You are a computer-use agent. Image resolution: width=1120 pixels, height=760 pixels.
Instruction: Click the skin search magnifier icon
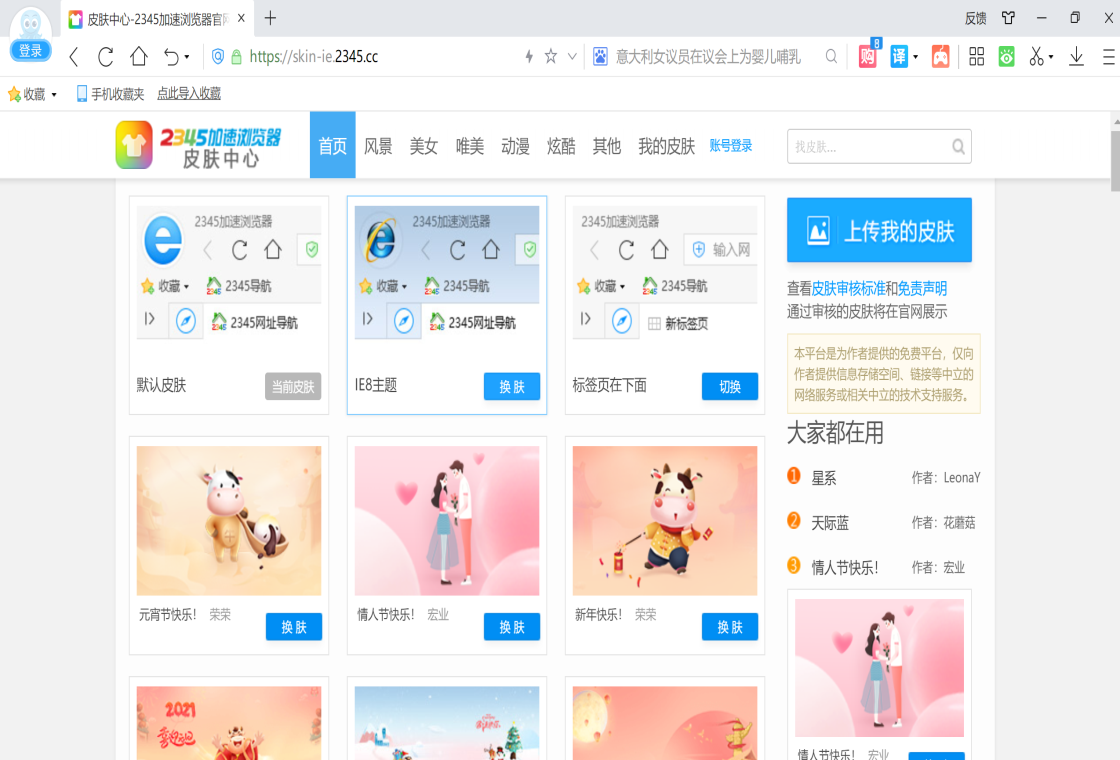(959, 146)
